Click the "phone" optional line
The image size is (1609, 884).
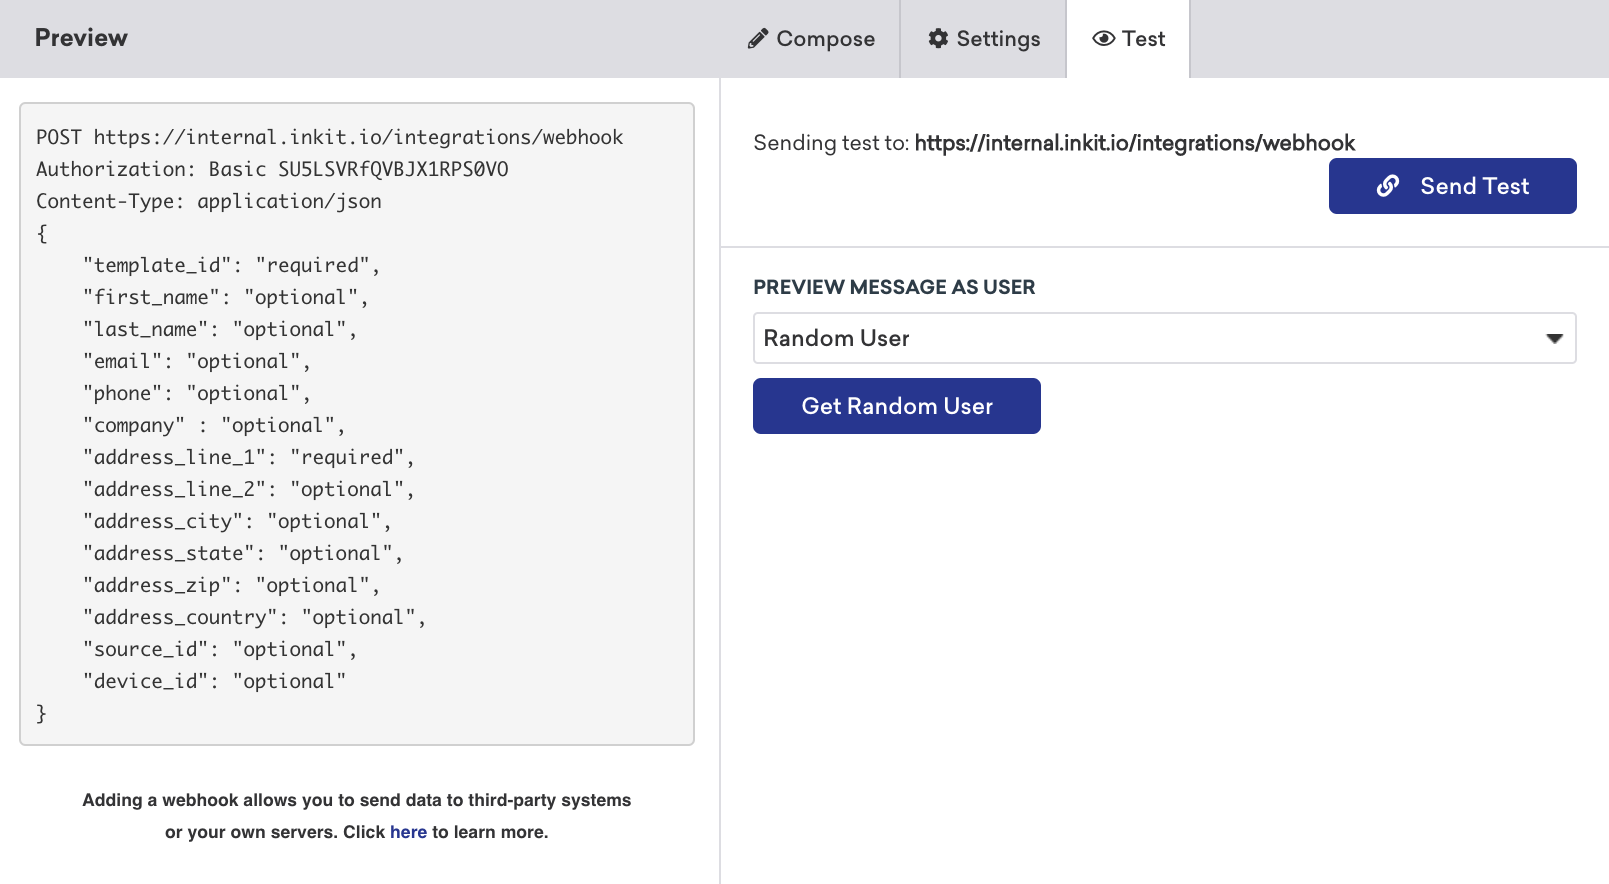point(197,393)
